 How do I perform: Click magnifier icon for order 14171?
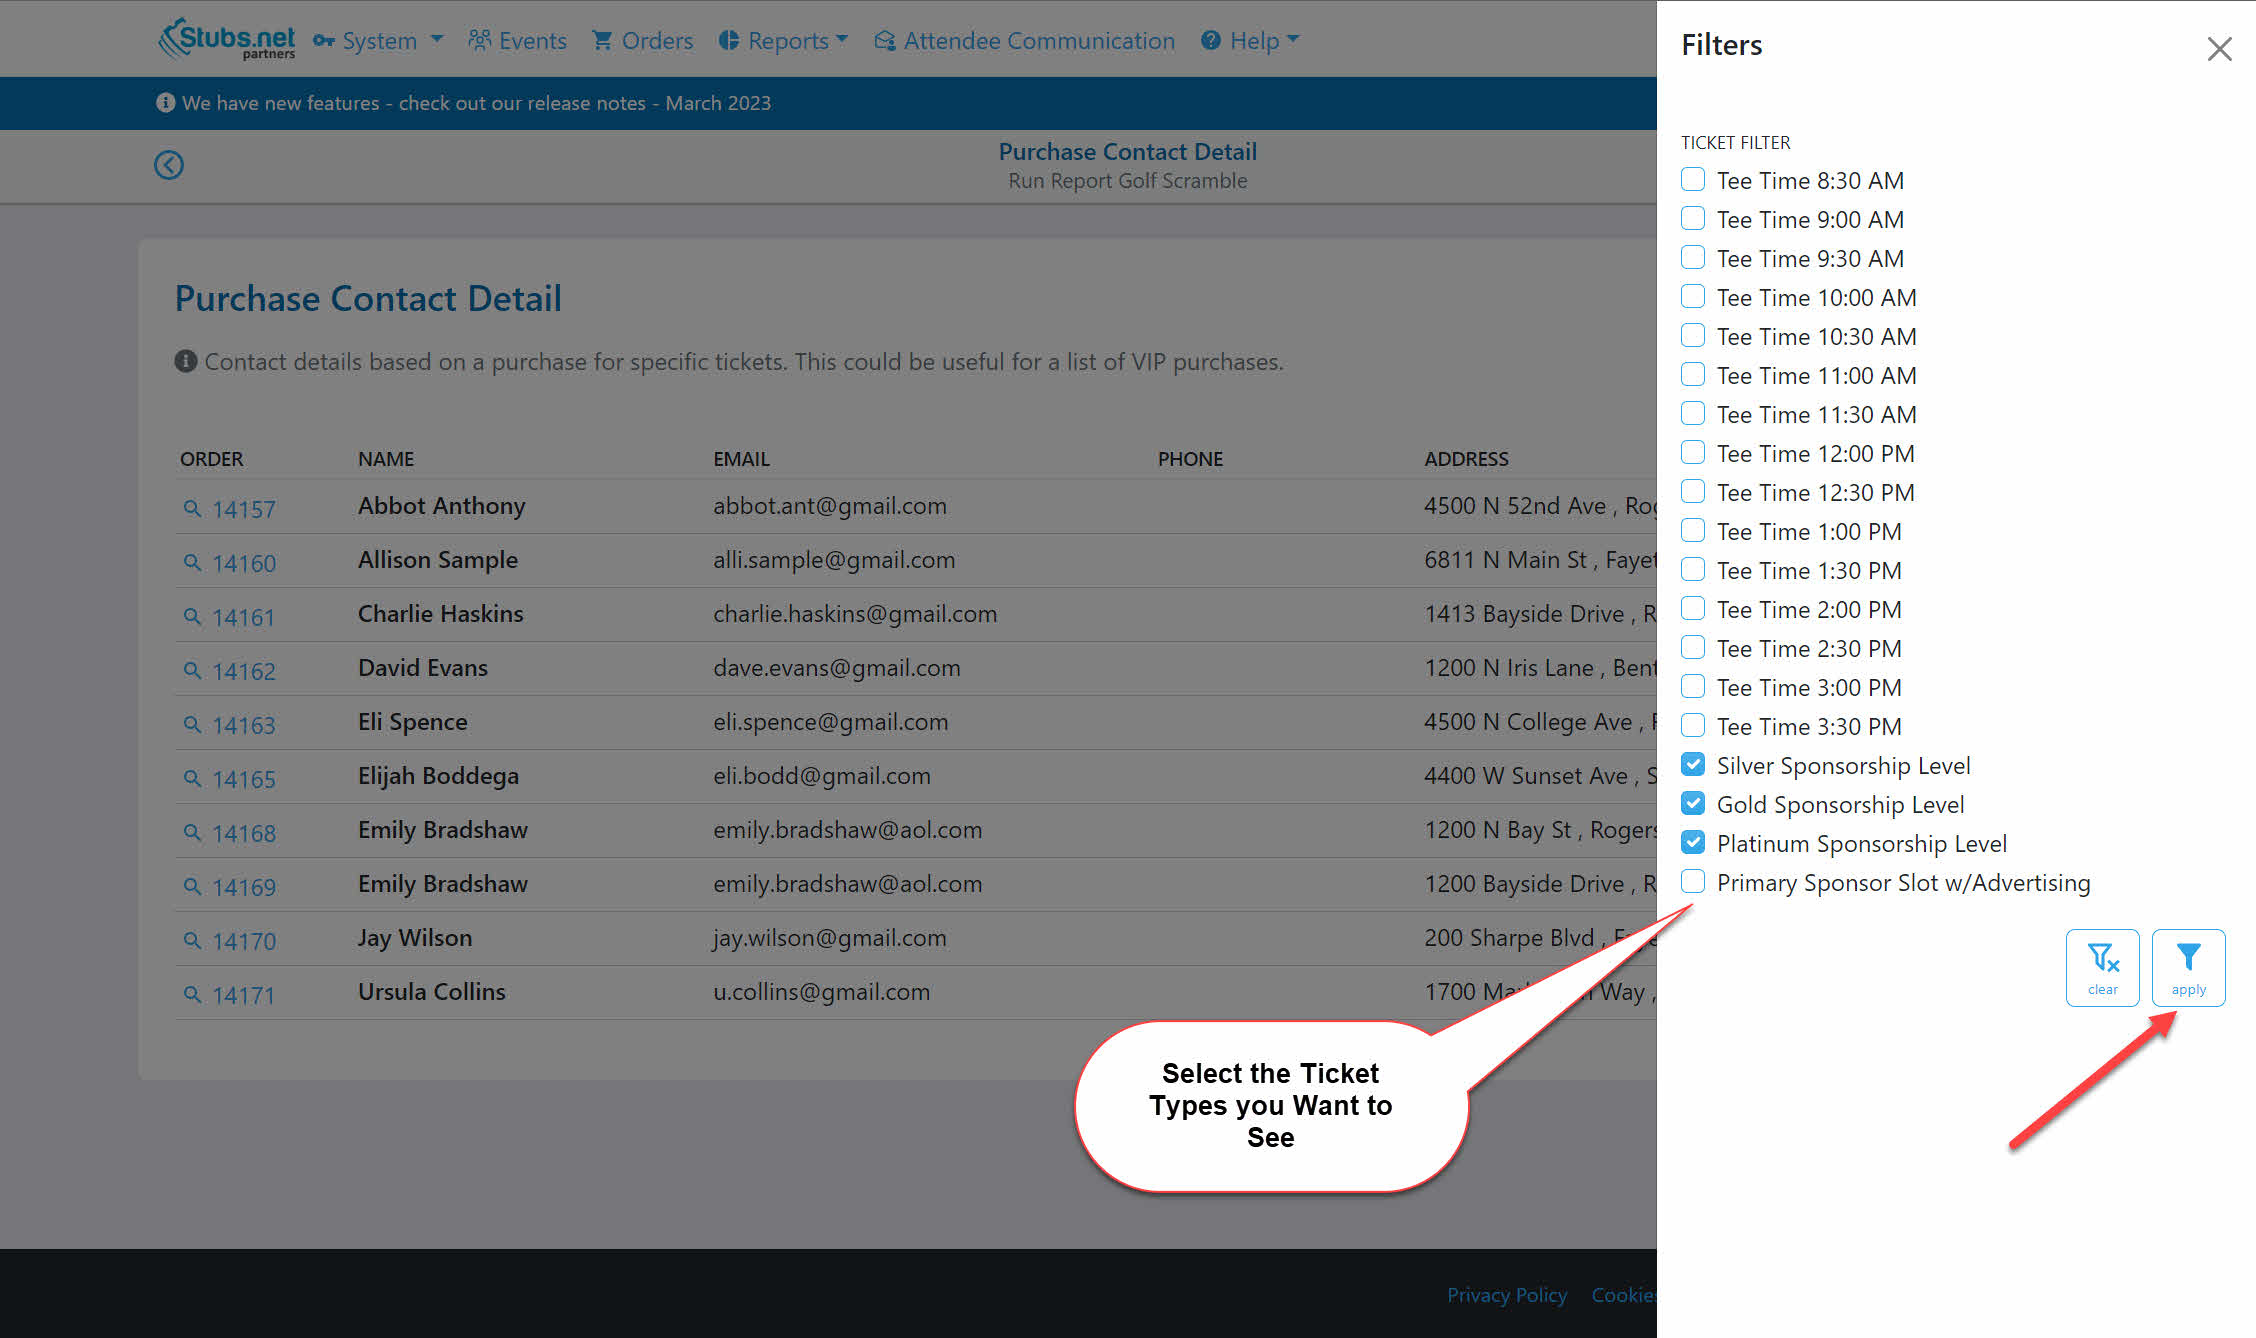(192, 995)
